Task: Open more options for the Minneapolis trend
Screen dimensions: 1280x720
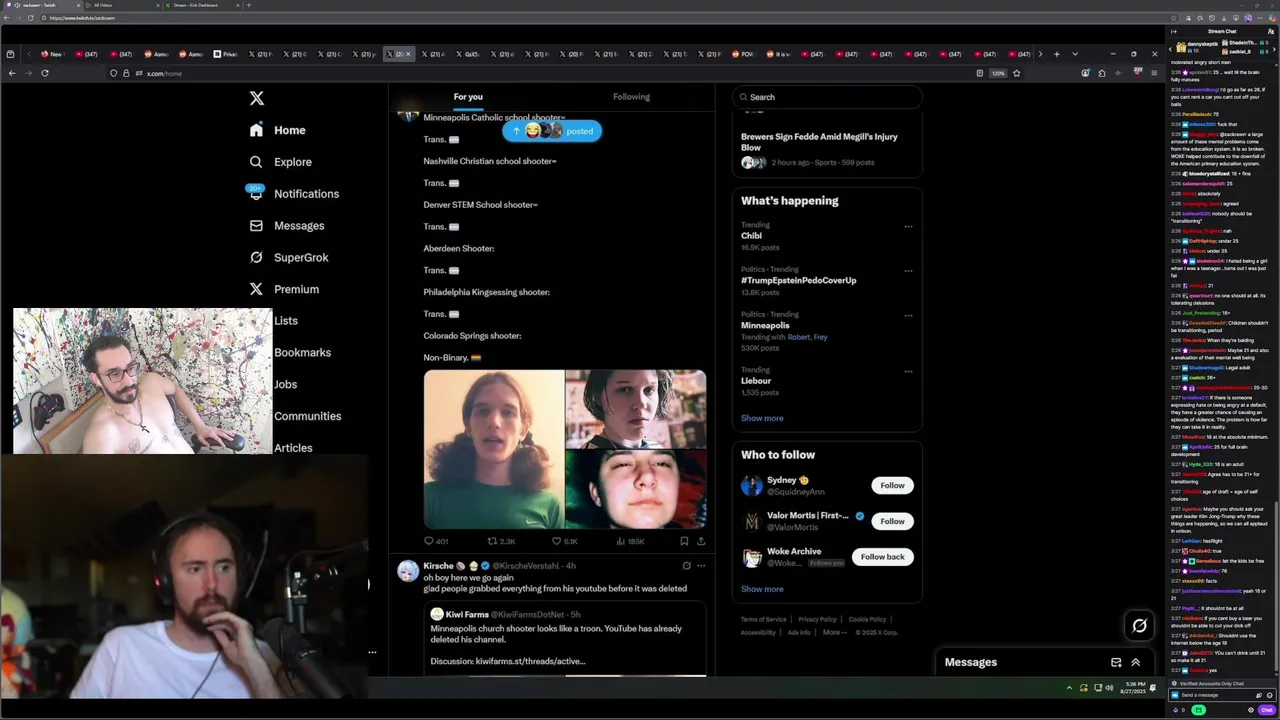Action: 908,315
